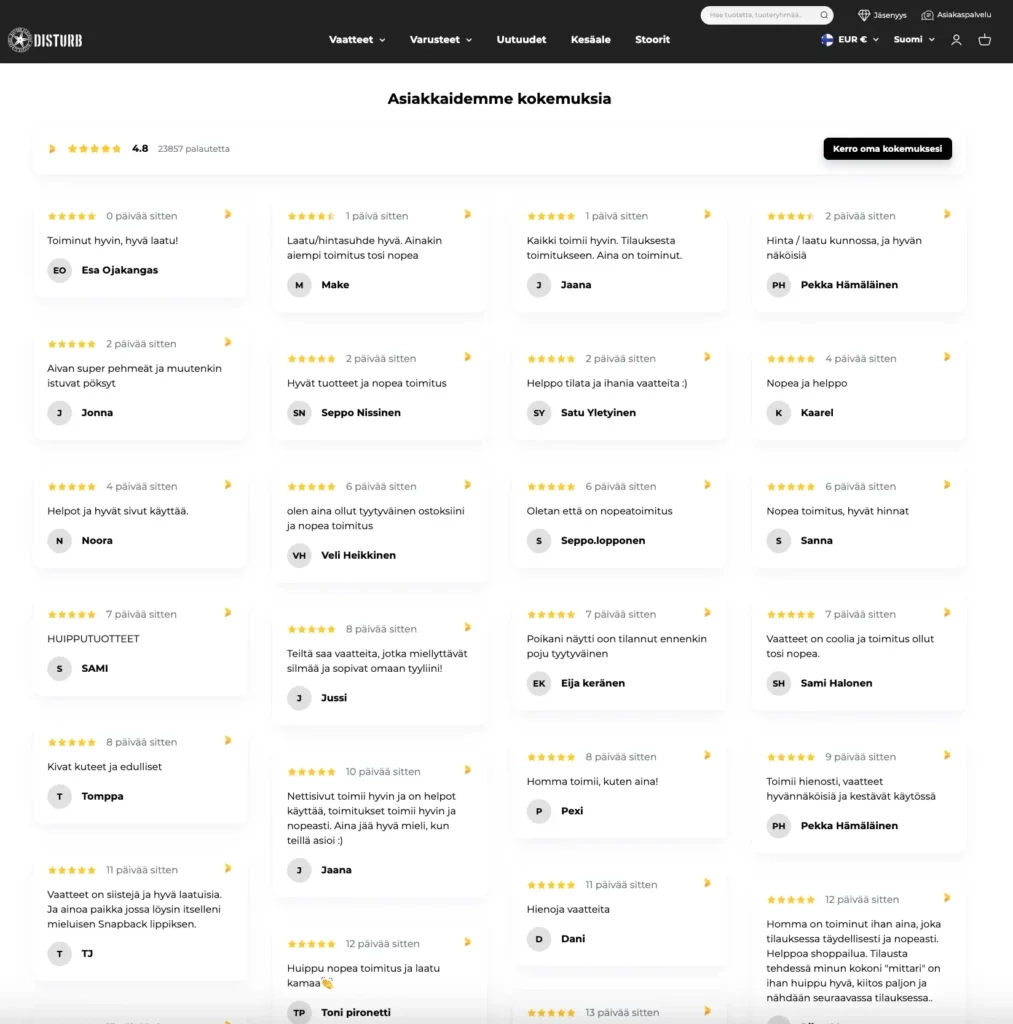Open the shopping cart icon
1013x1024 pixels.
coord(985,40)
